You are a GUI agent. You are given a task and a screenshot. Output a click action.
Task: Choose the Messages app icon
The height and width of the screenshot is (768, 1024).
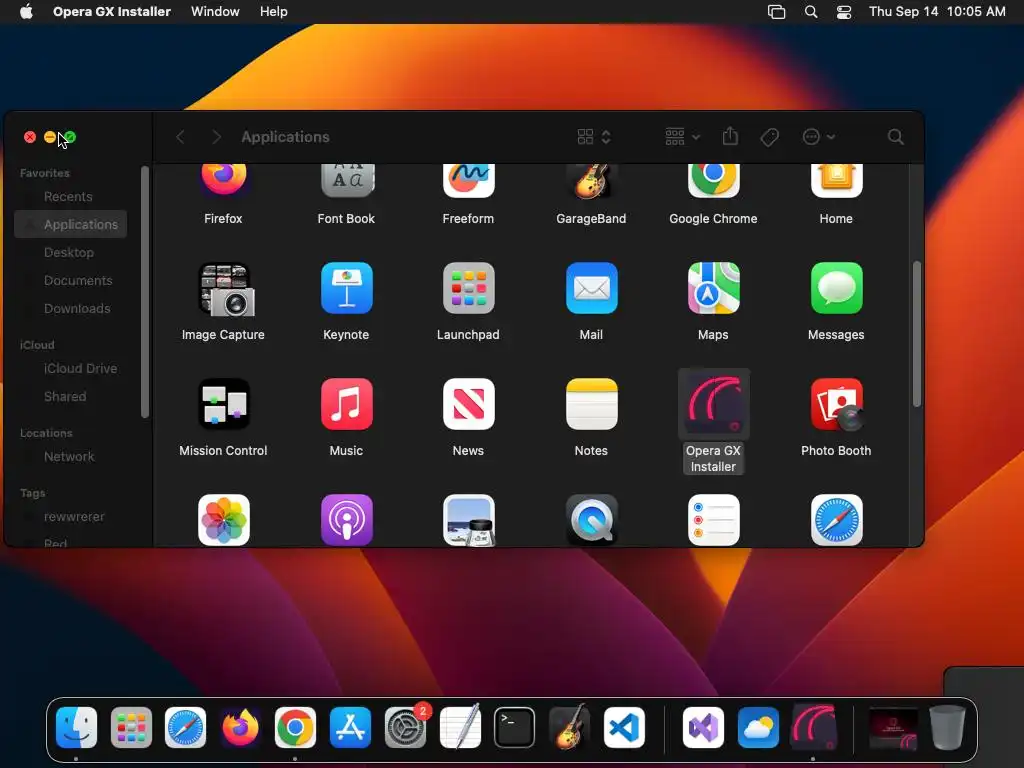point(836,288)
